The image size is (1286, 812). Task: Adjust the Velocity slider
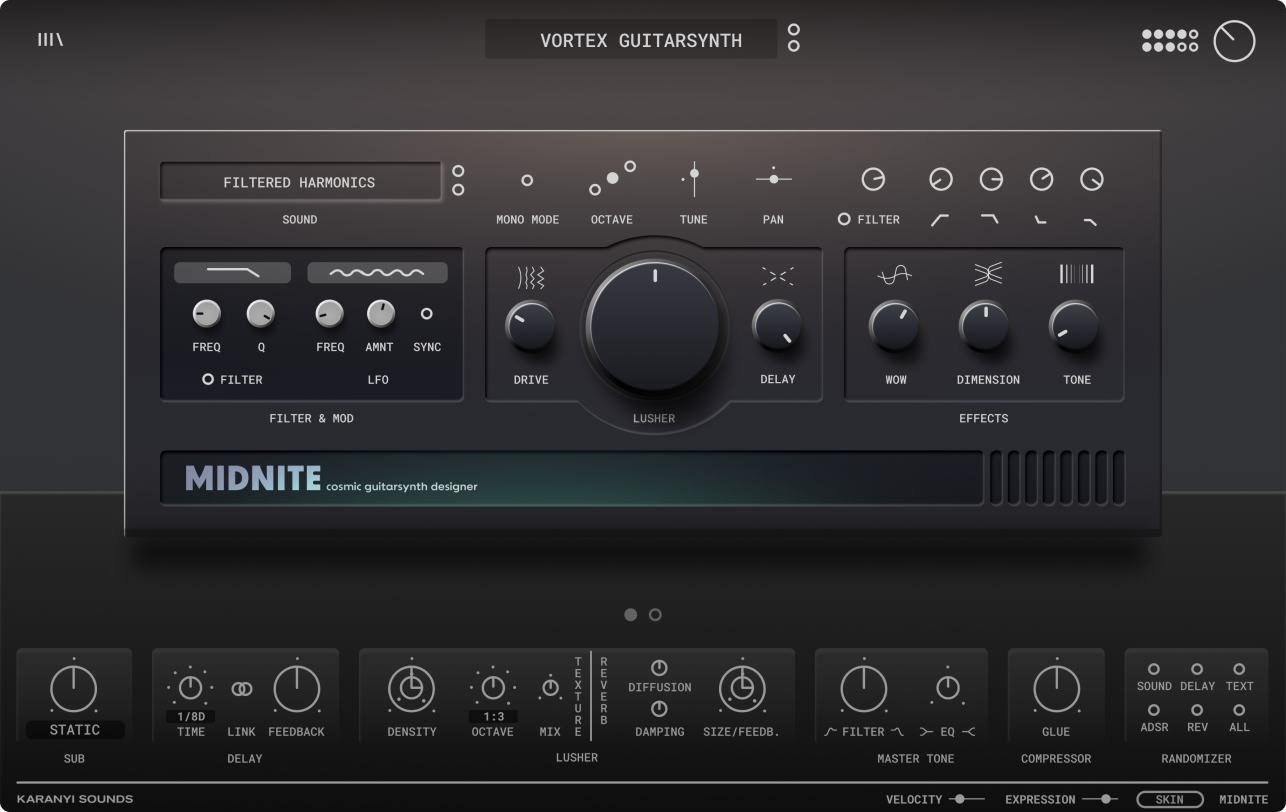click(961, 799)
